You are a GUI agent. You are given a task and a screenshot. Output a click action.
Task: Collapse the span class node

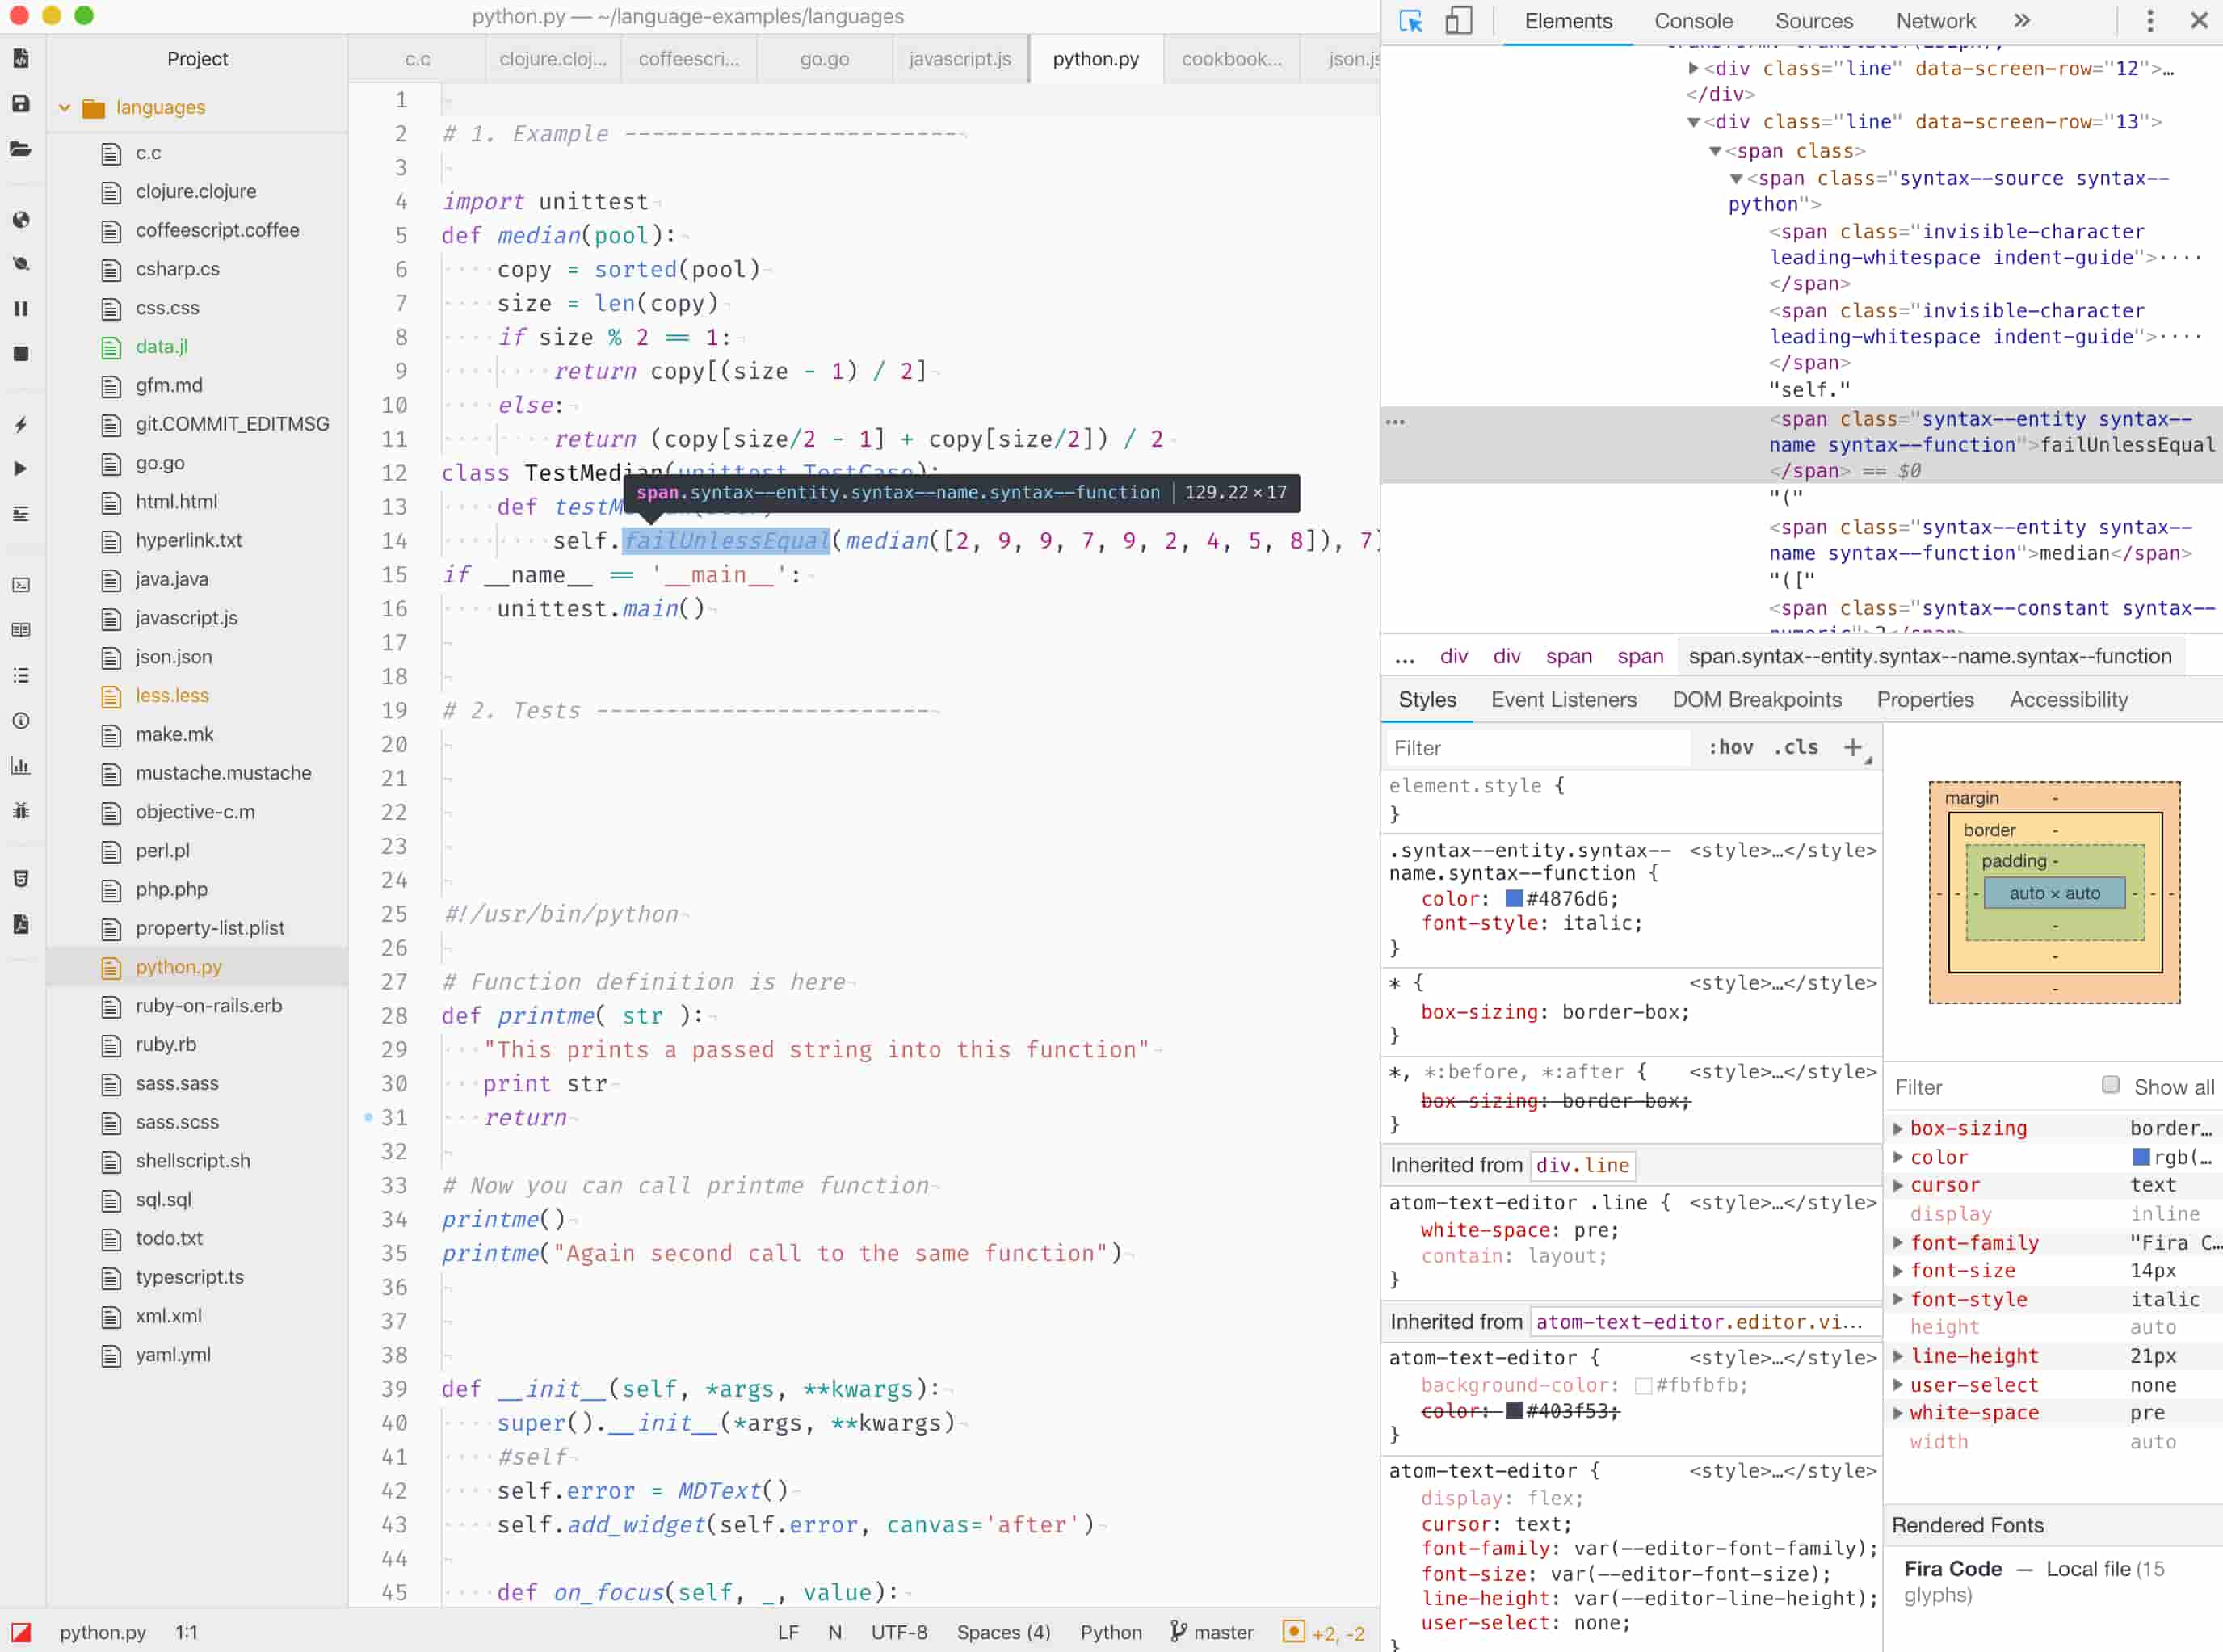[x=1715, y=151]
